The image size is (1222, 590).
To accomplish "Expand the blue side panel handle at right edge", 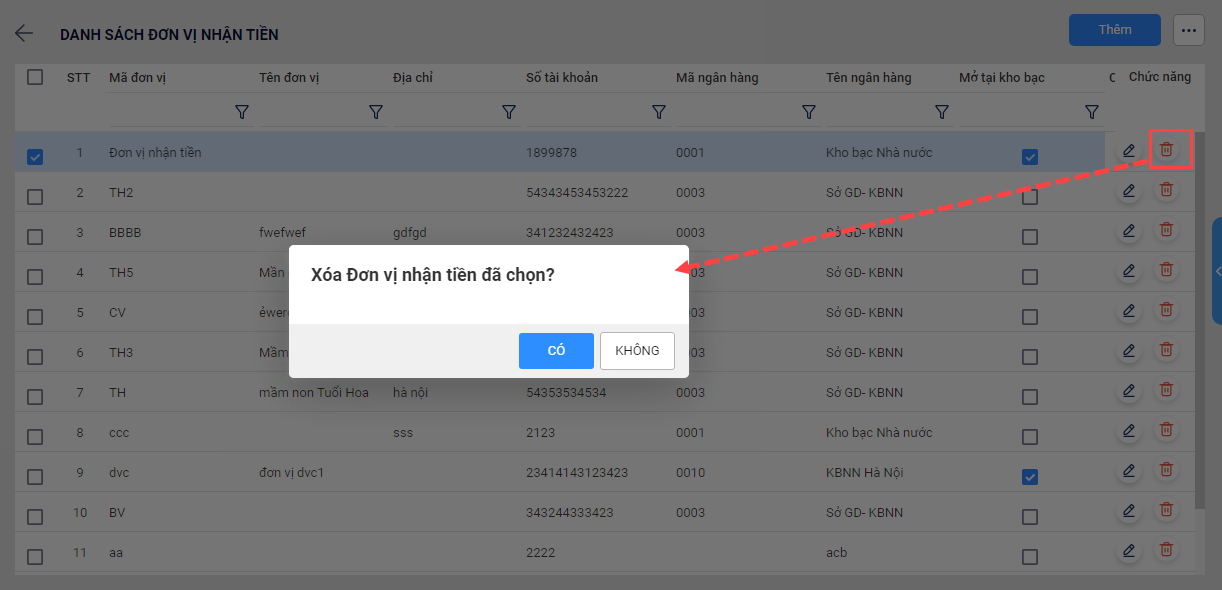I will [1217, 271].
